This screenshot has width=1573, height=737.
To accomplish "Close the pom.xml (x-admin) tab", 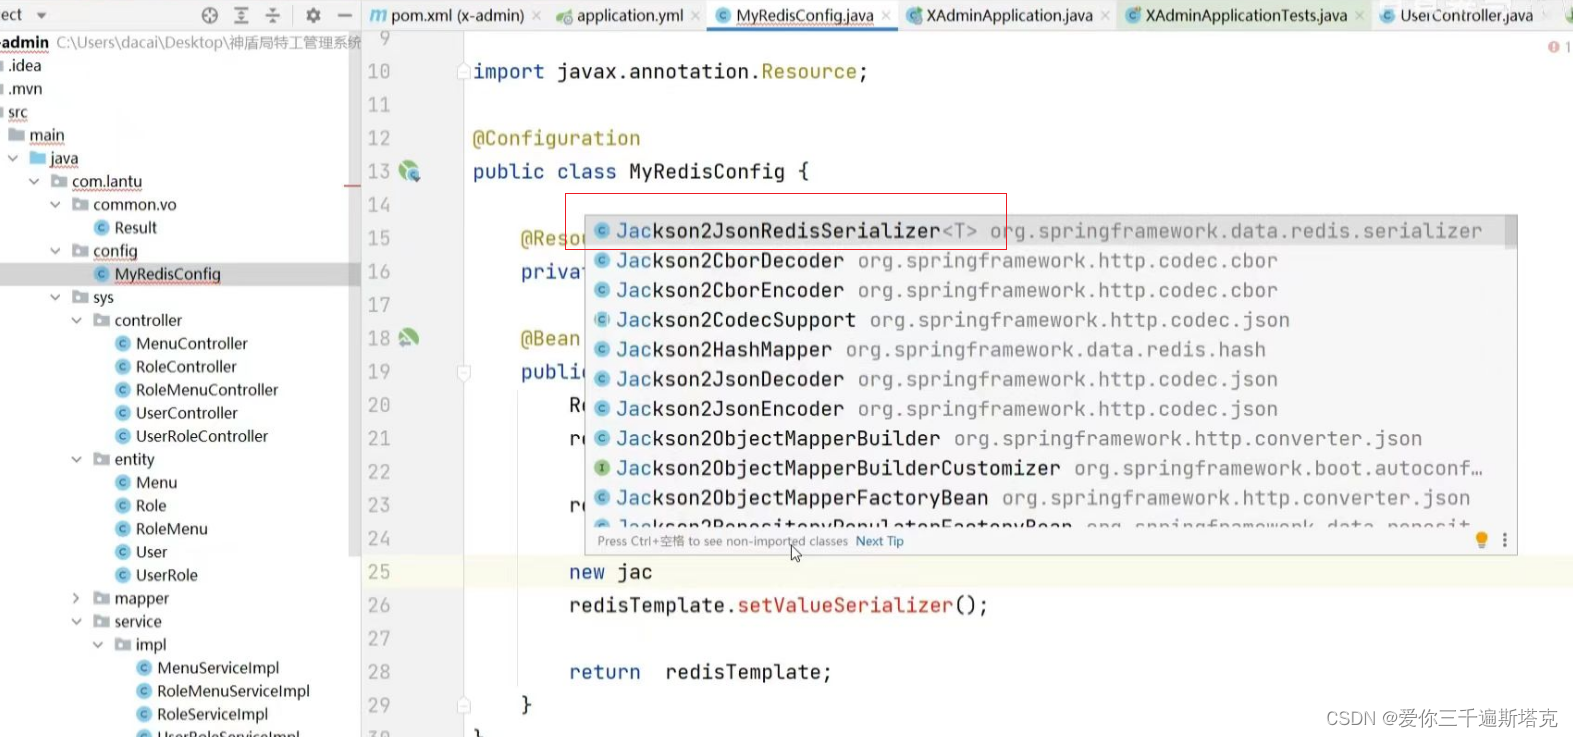I will click(x=536, y=16).
